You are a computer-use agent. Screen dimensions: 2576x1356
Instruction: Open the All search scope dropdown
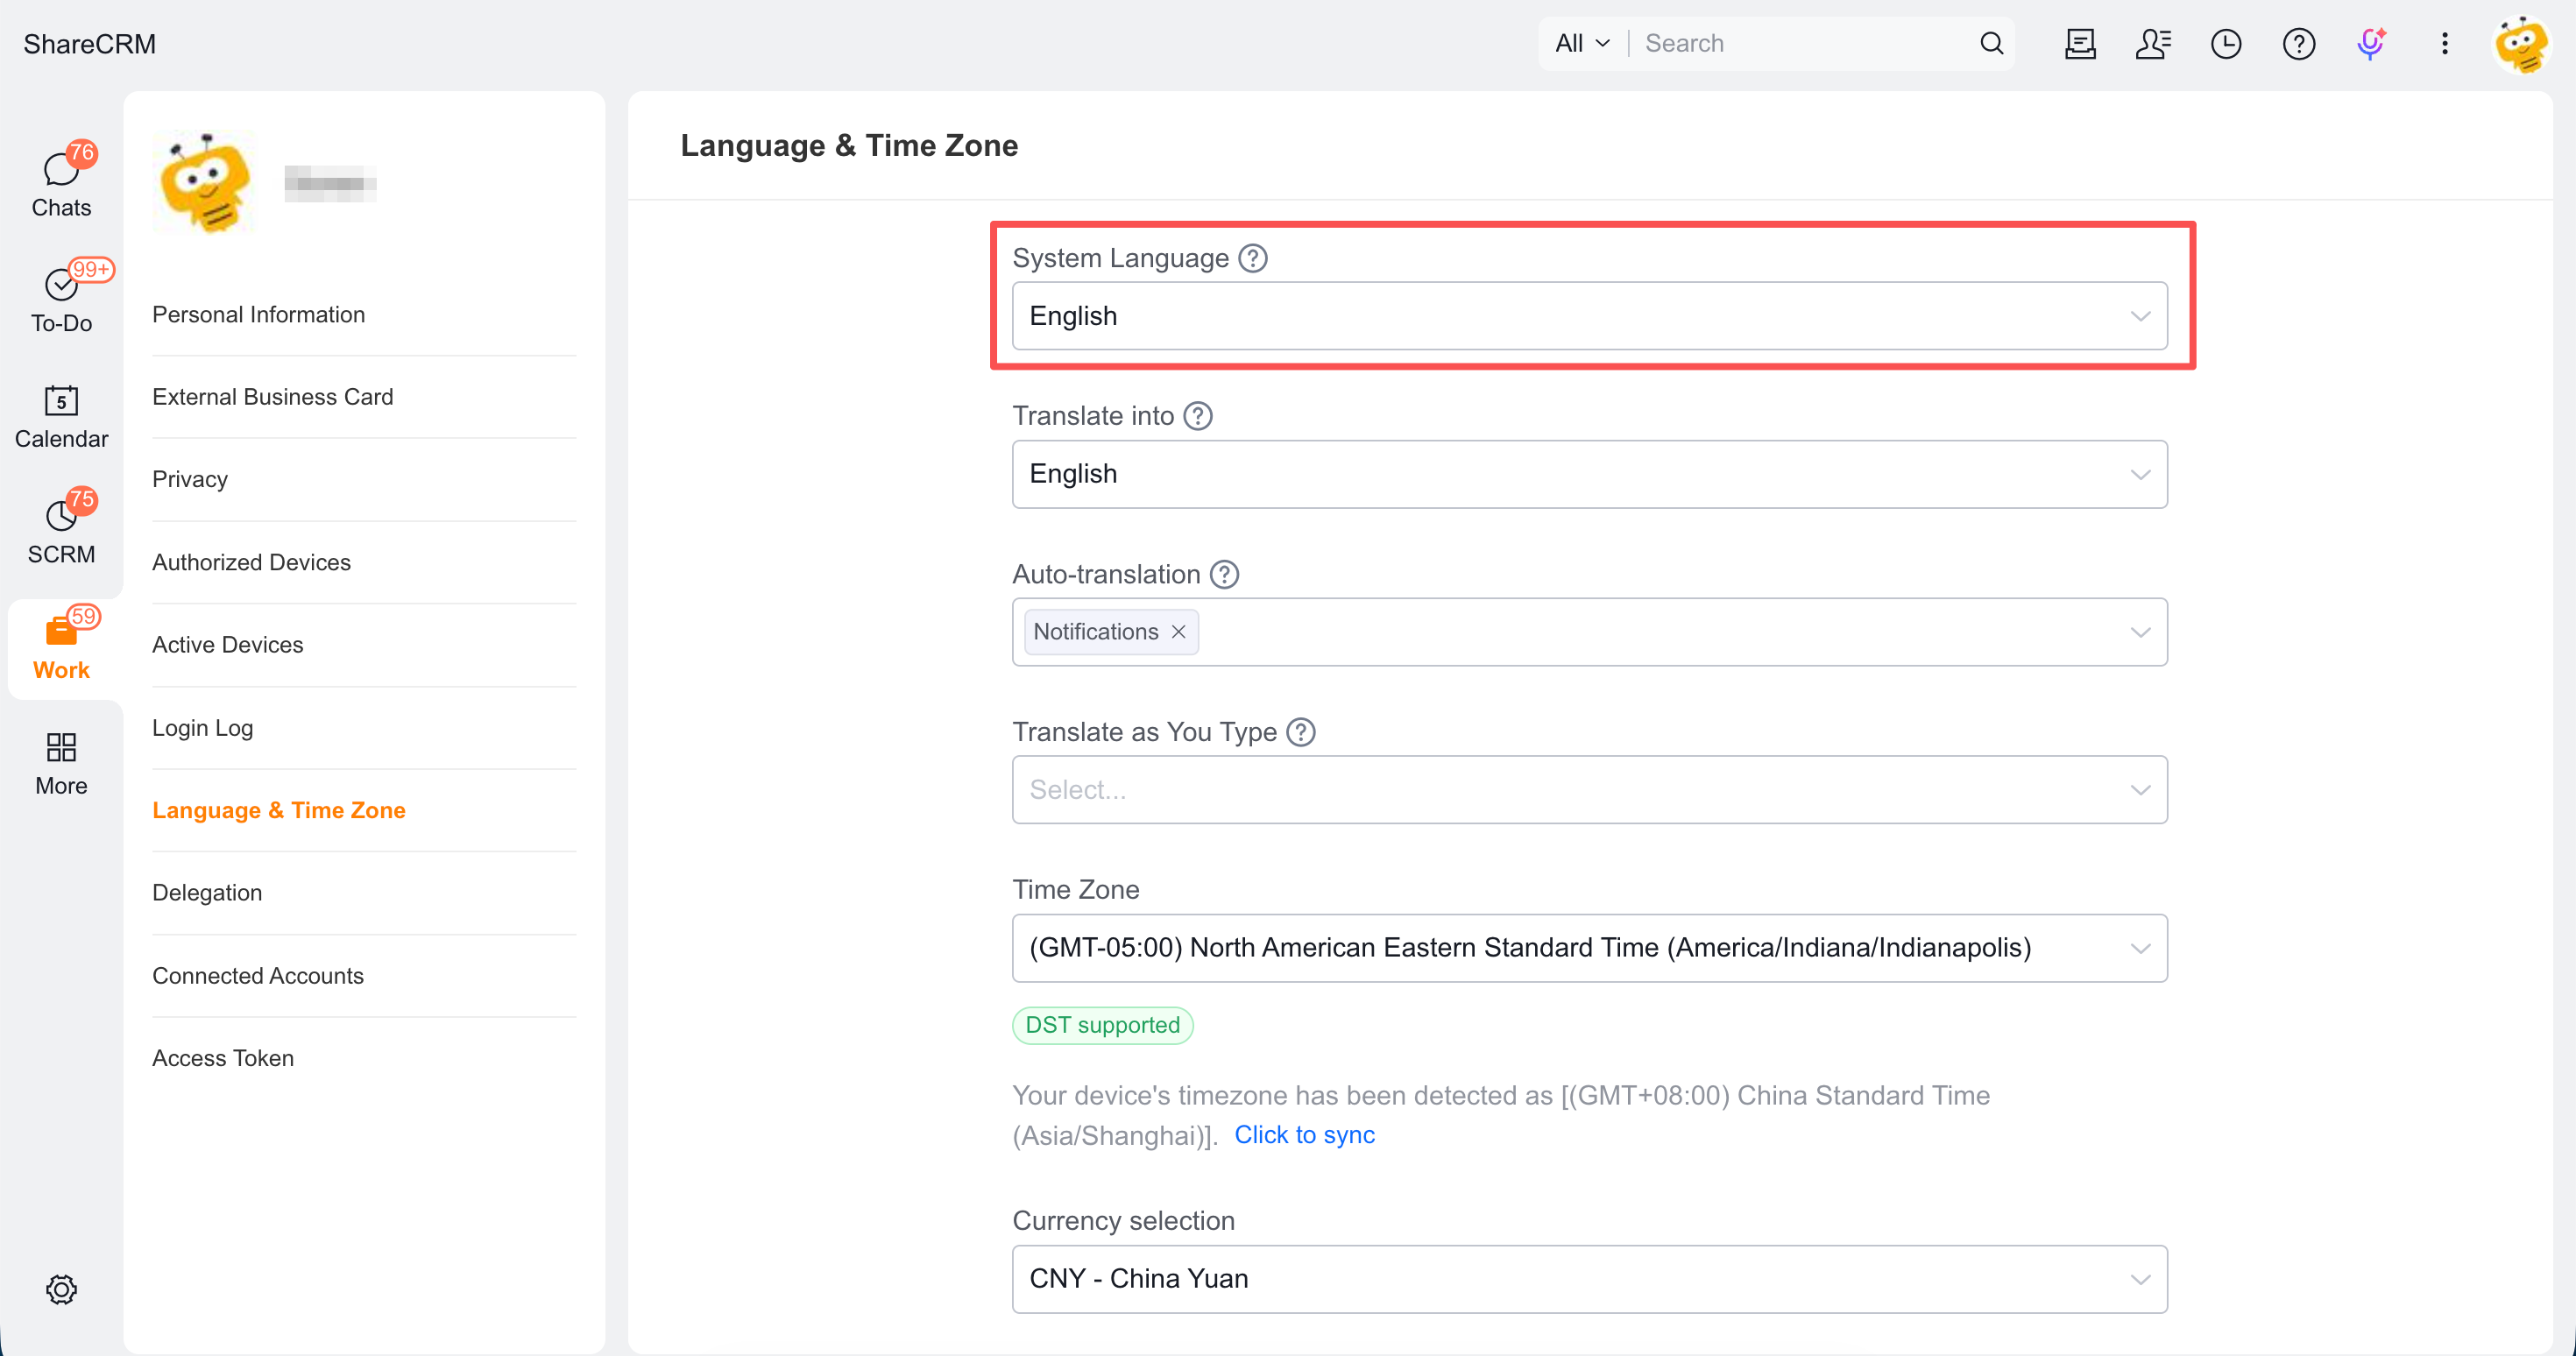pyautogui.click(x=1583, y=43)
